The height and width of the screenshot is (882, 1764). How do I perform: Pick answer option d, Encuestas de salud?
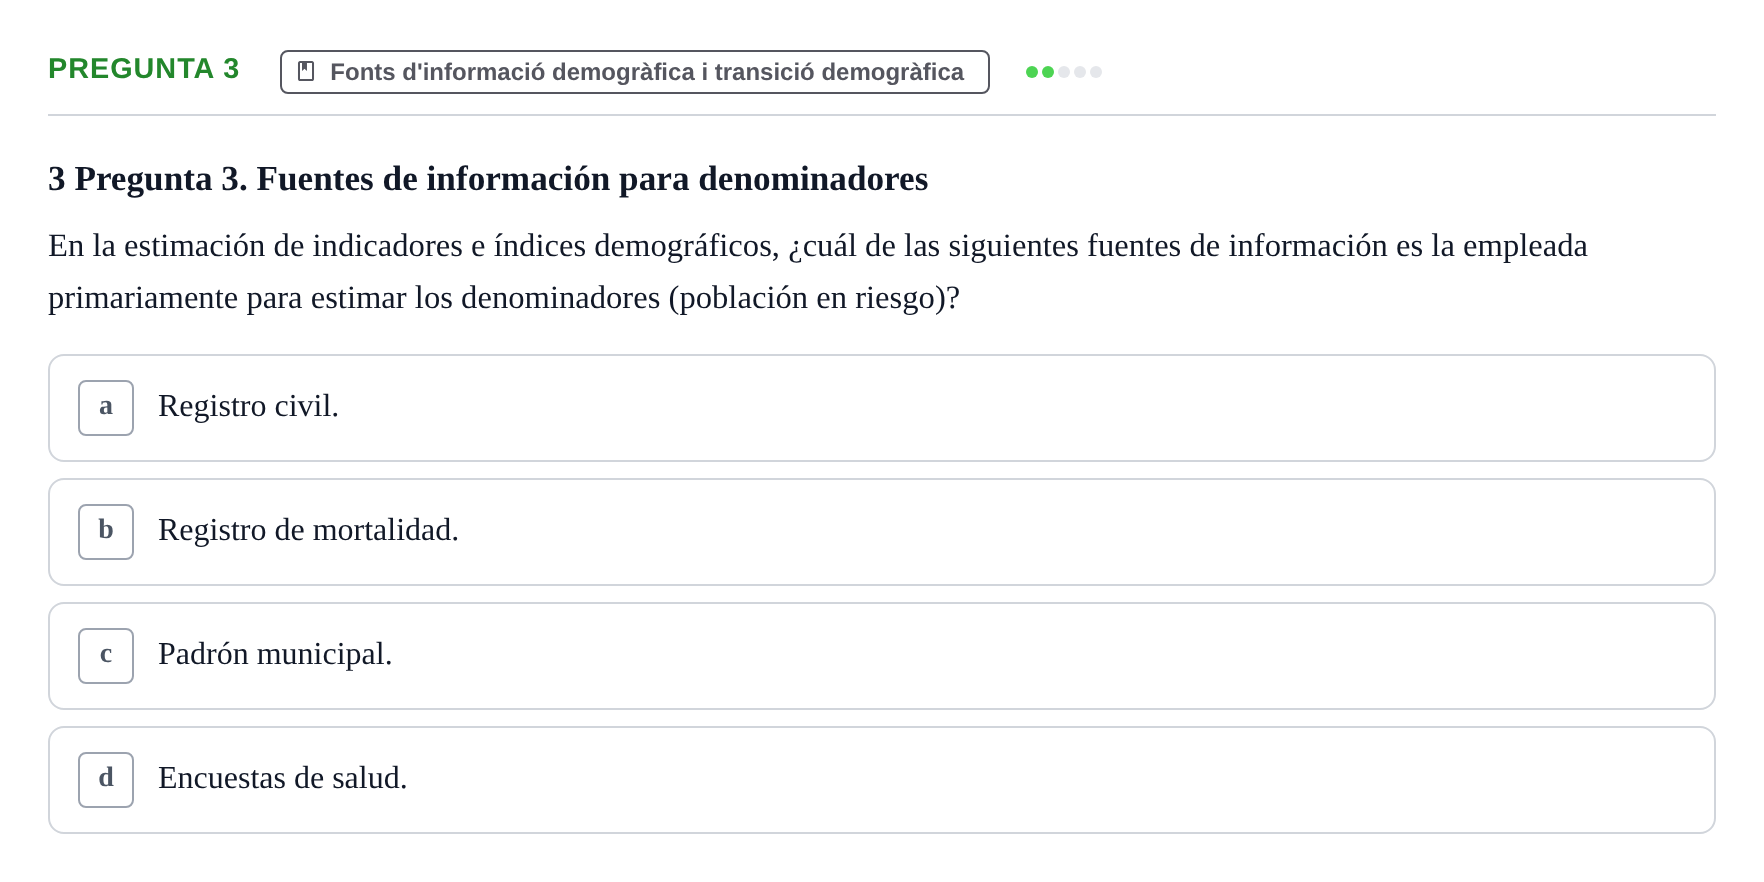(882, 780)
